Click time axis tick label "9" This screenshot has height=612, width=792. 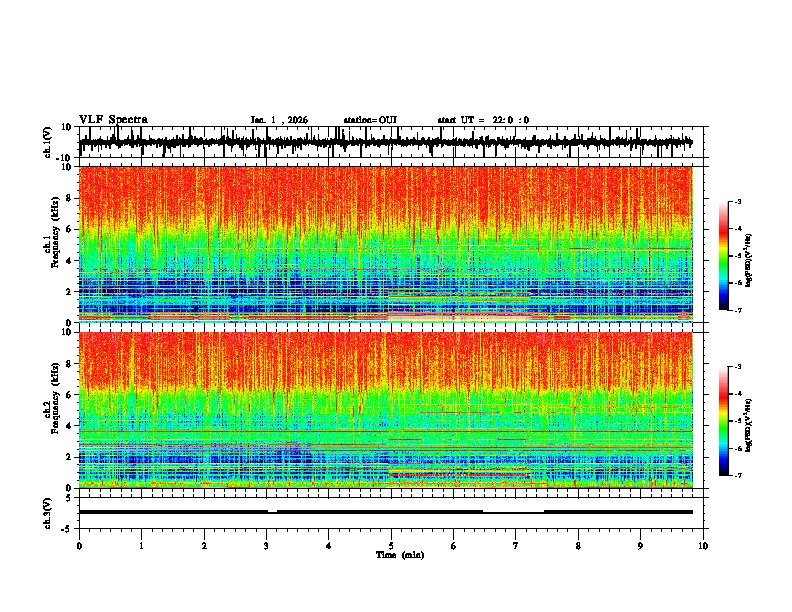640,546
